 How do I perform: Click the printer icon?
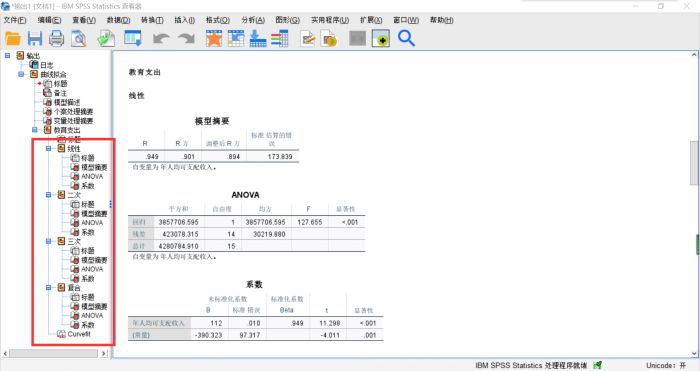[56, 39]
